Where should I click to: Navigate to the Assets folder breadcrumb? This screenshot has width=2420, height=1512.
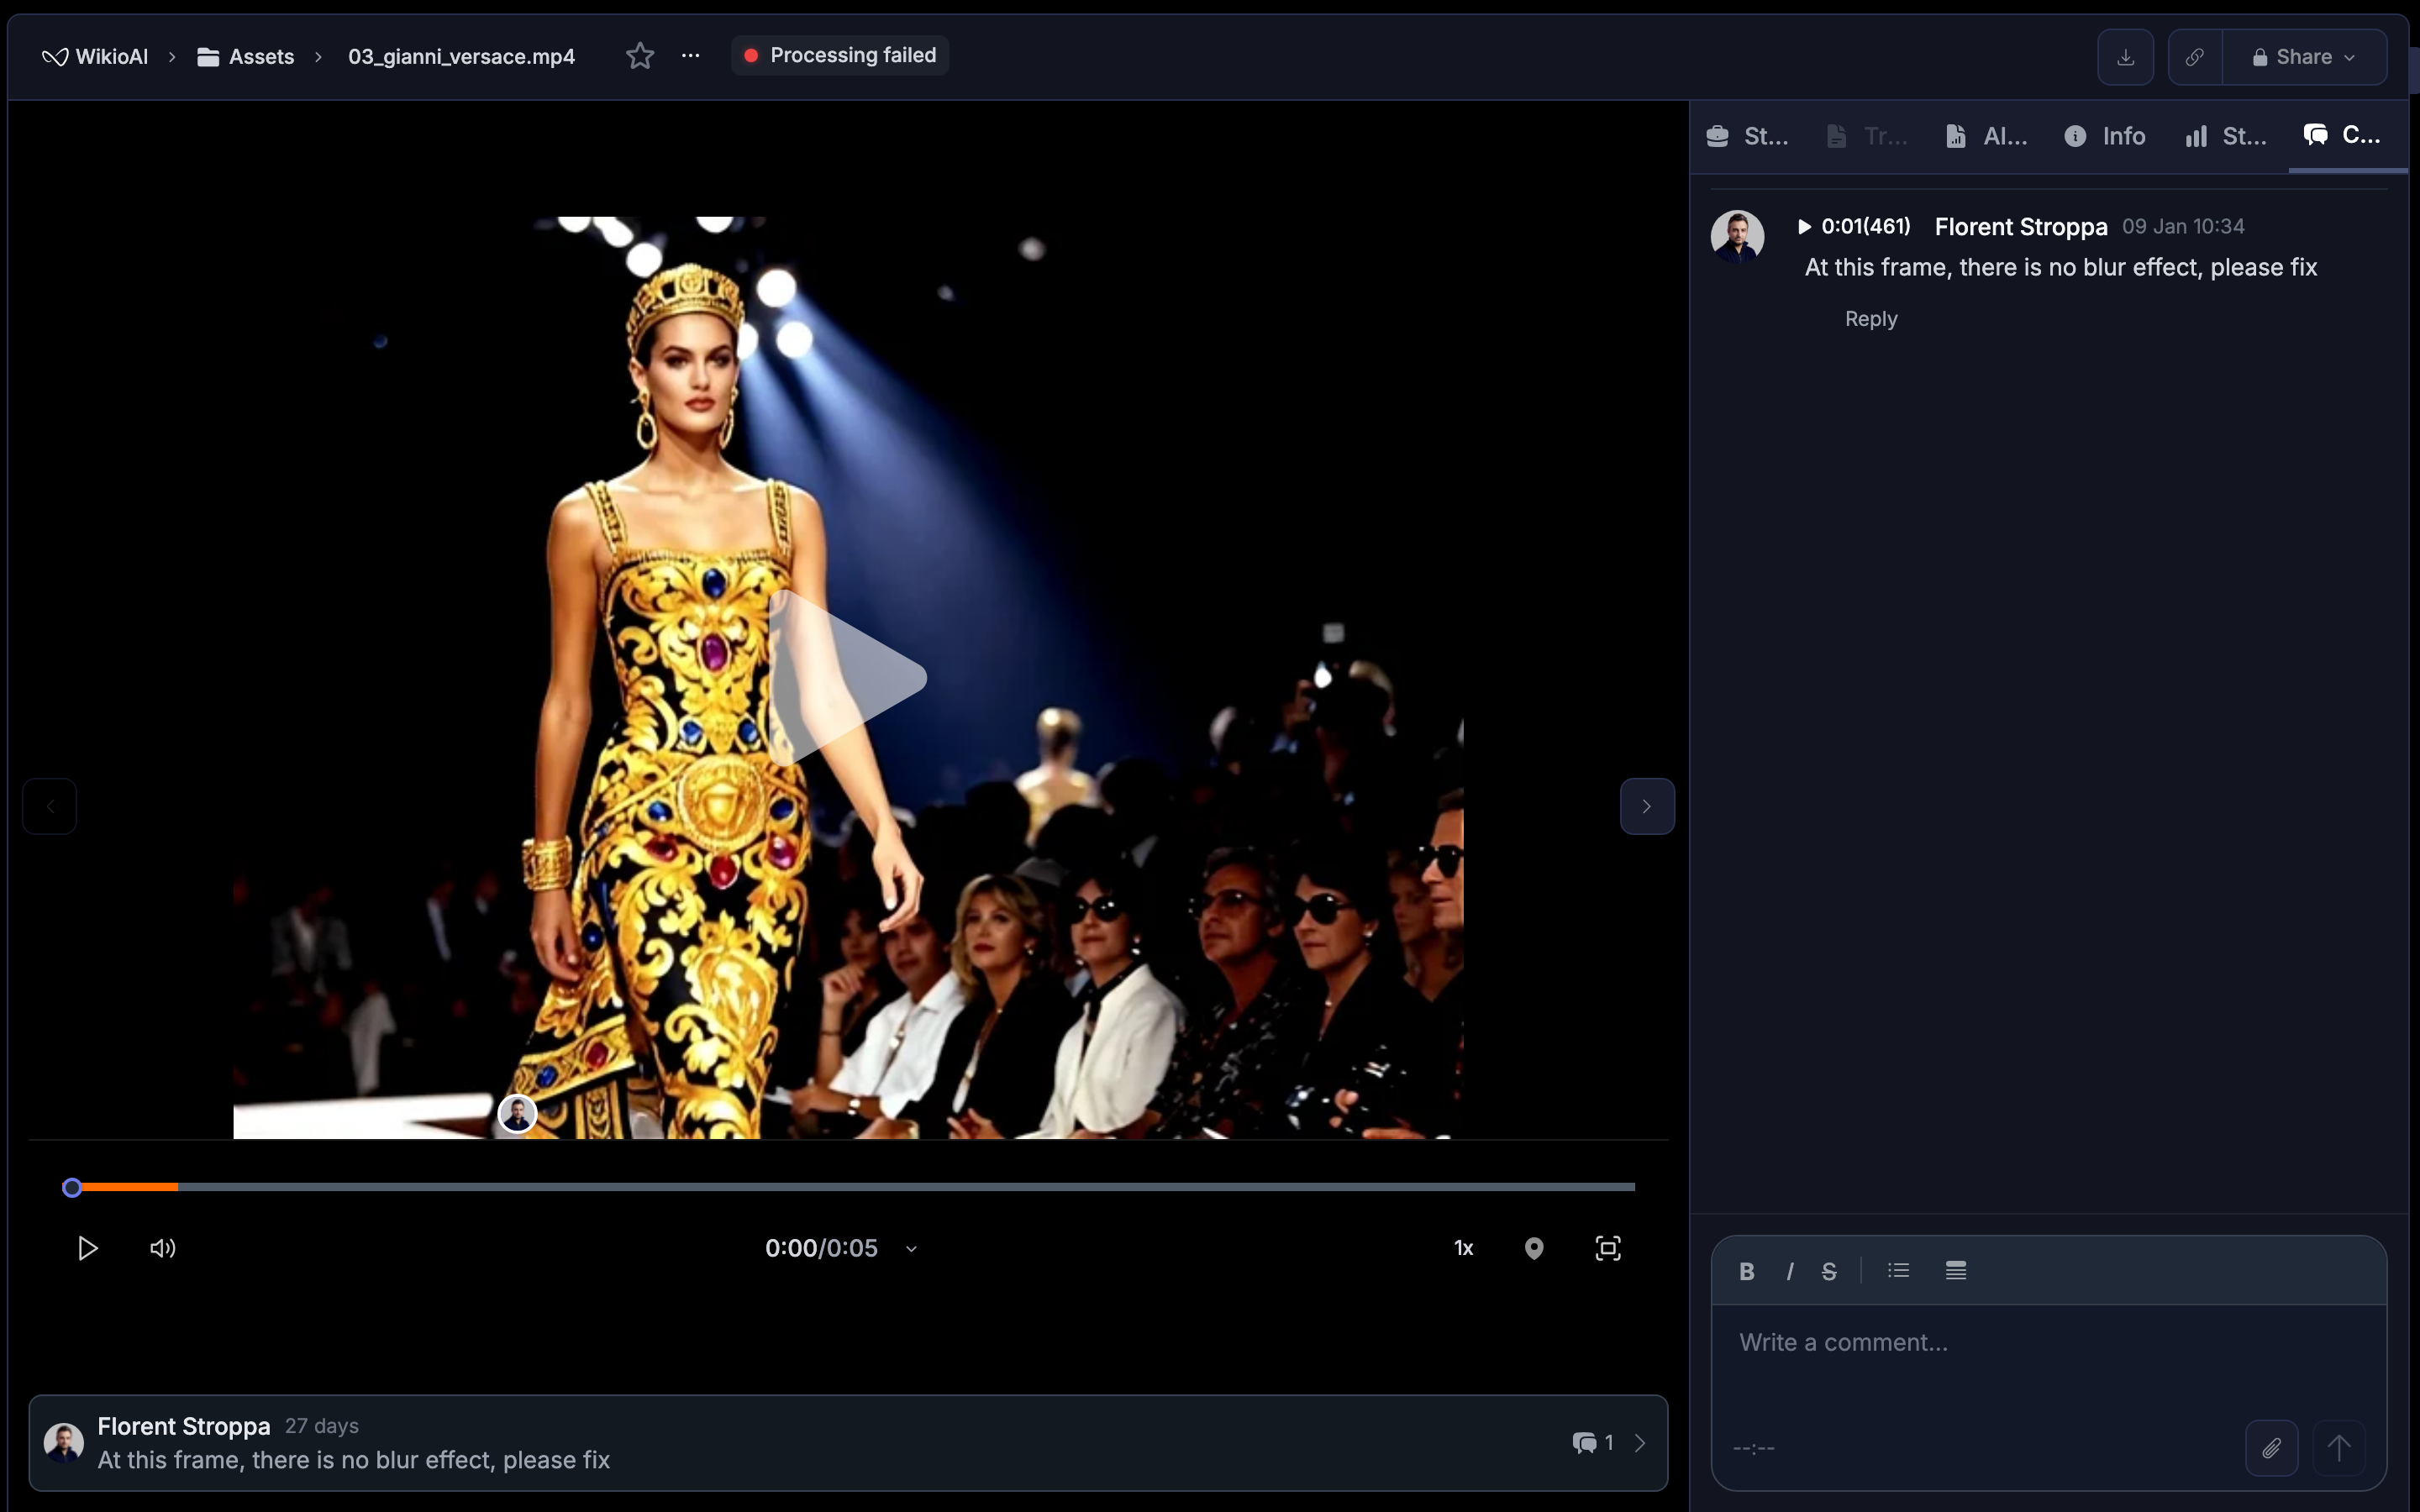pyautogui.click(x=261, y=56)
